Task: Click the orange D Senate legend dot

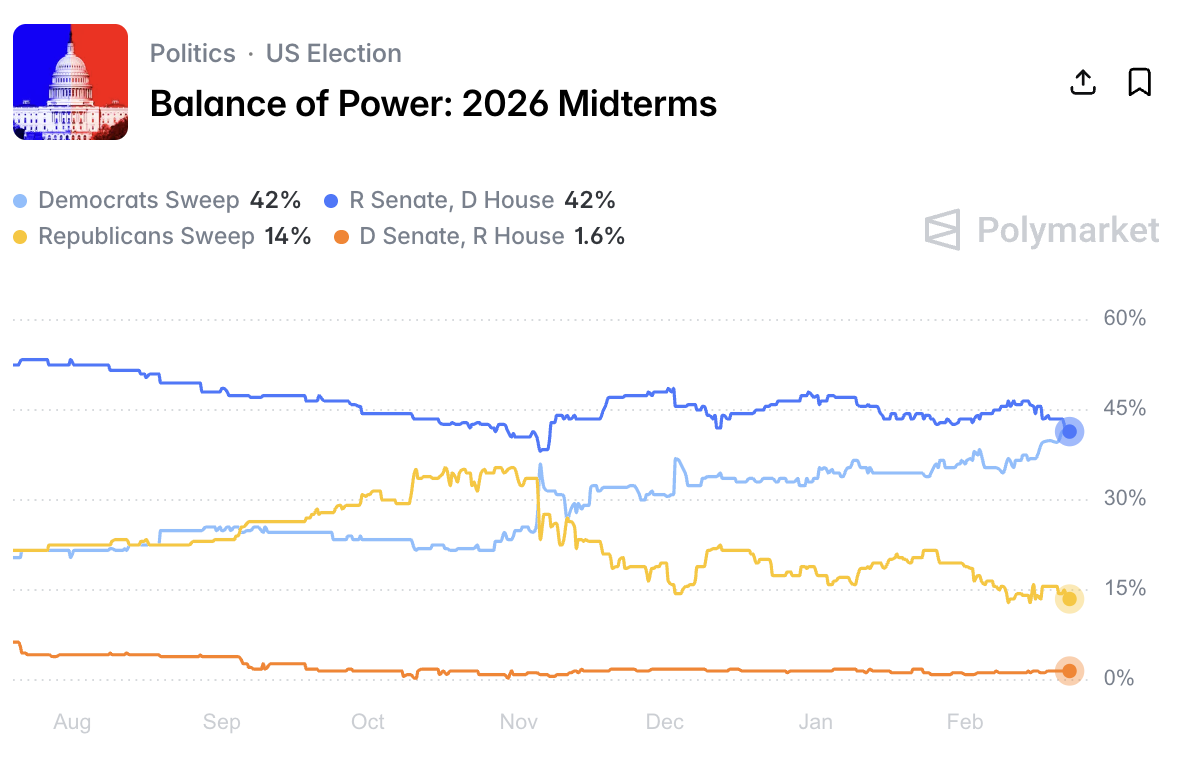Action: (x=342, y=237)
